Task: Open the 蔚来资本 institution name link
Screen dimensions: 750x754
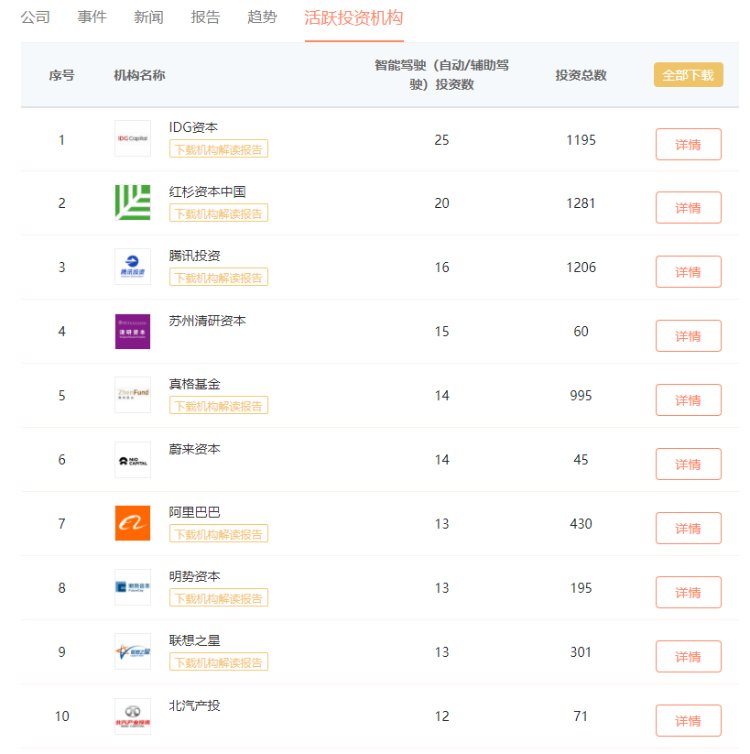Action: coord(194,449)
